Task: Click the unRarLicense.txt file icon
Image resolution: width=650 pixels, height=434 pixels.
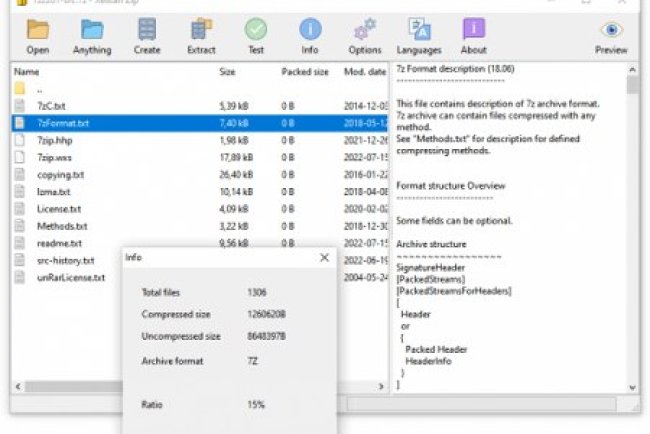Action: pos(19,277)
